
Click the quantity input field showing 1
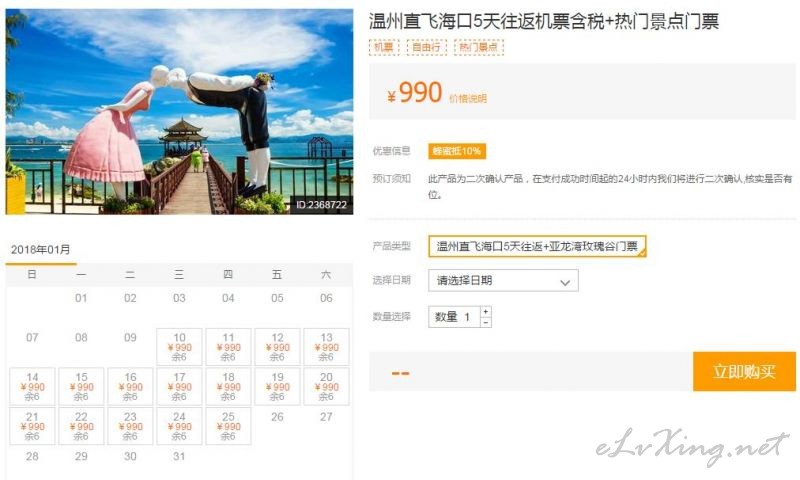[x=454, y=317]
